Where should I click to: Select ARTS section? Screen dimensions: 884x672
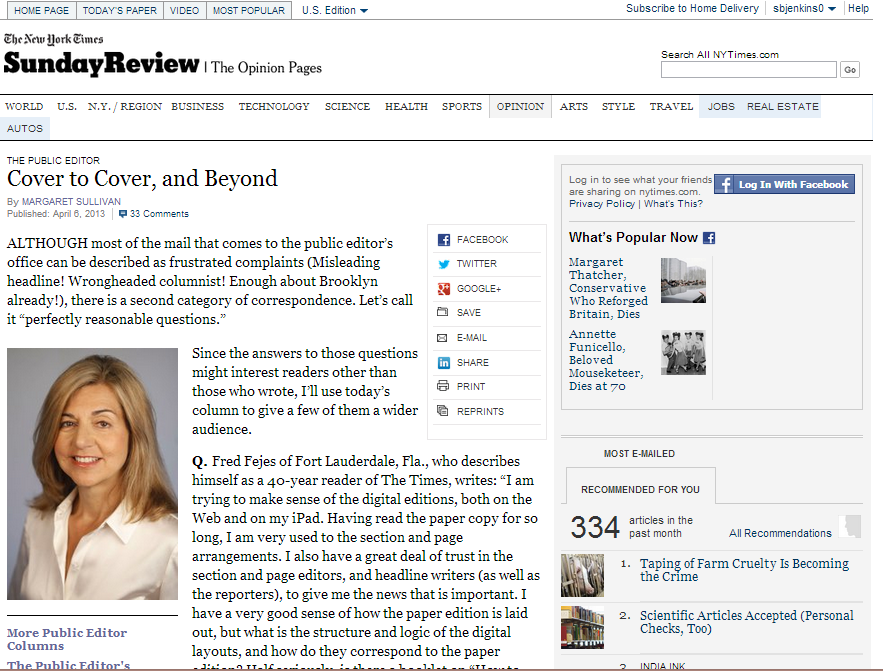coord(573,107)
